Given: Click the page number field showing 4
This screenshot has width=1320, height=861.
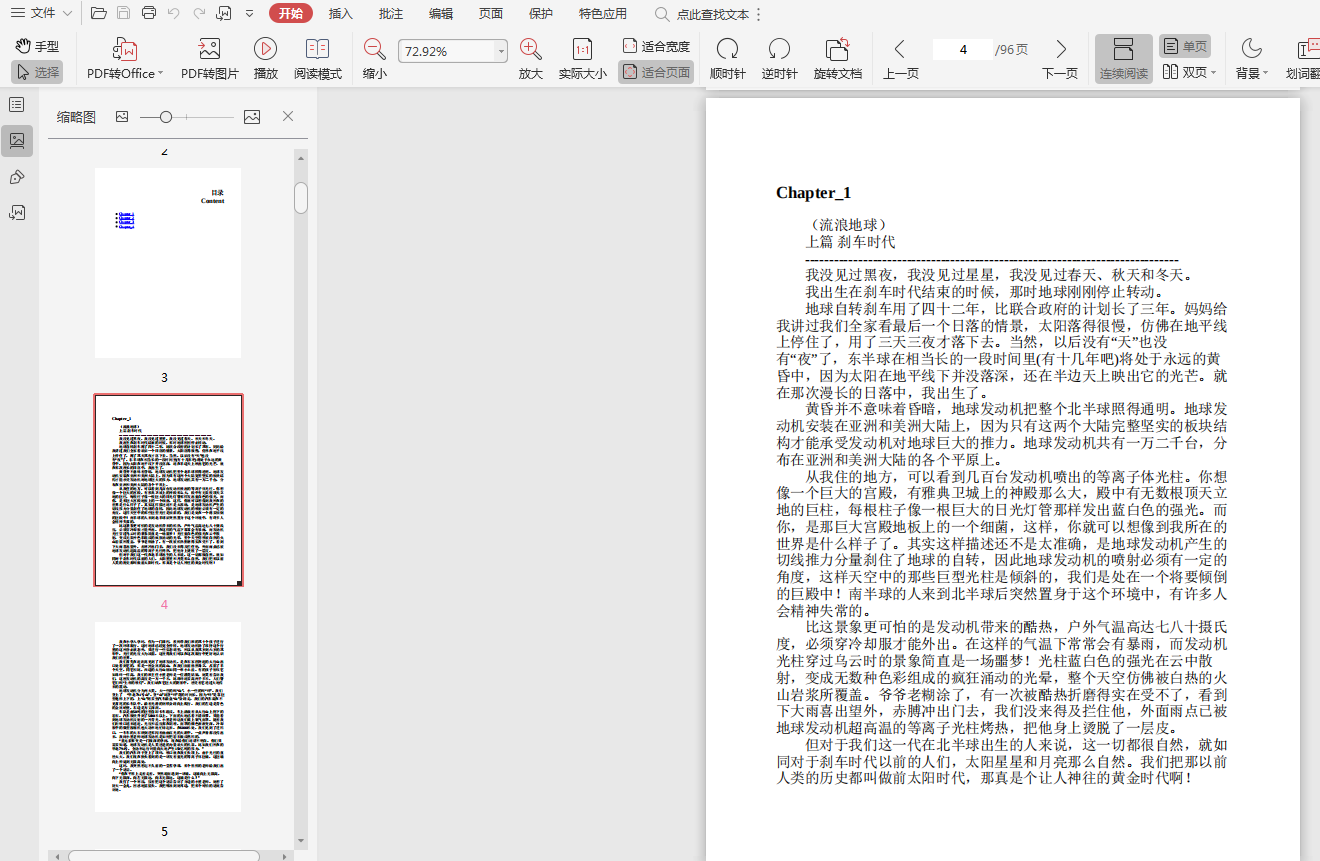Looking at the screenshot, I should pyautogui.click(x=962, y=49).
